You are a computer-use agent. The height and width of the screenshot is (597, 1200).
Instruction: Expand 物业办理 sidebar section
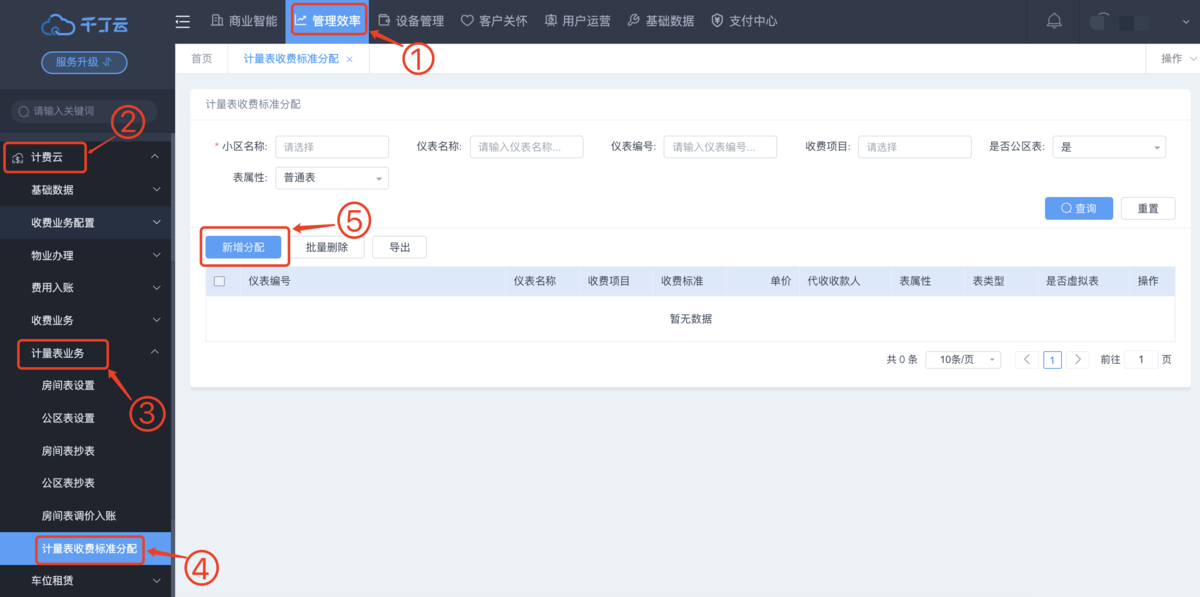coord(86,255)
